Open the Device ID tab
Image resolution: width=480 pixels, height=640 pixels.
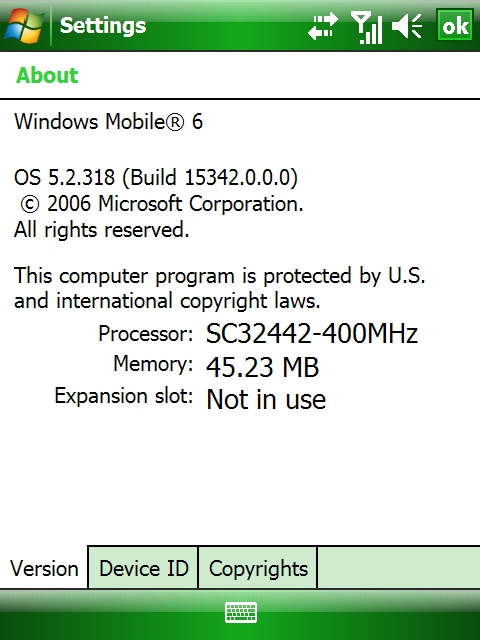[x=143, y=568]
